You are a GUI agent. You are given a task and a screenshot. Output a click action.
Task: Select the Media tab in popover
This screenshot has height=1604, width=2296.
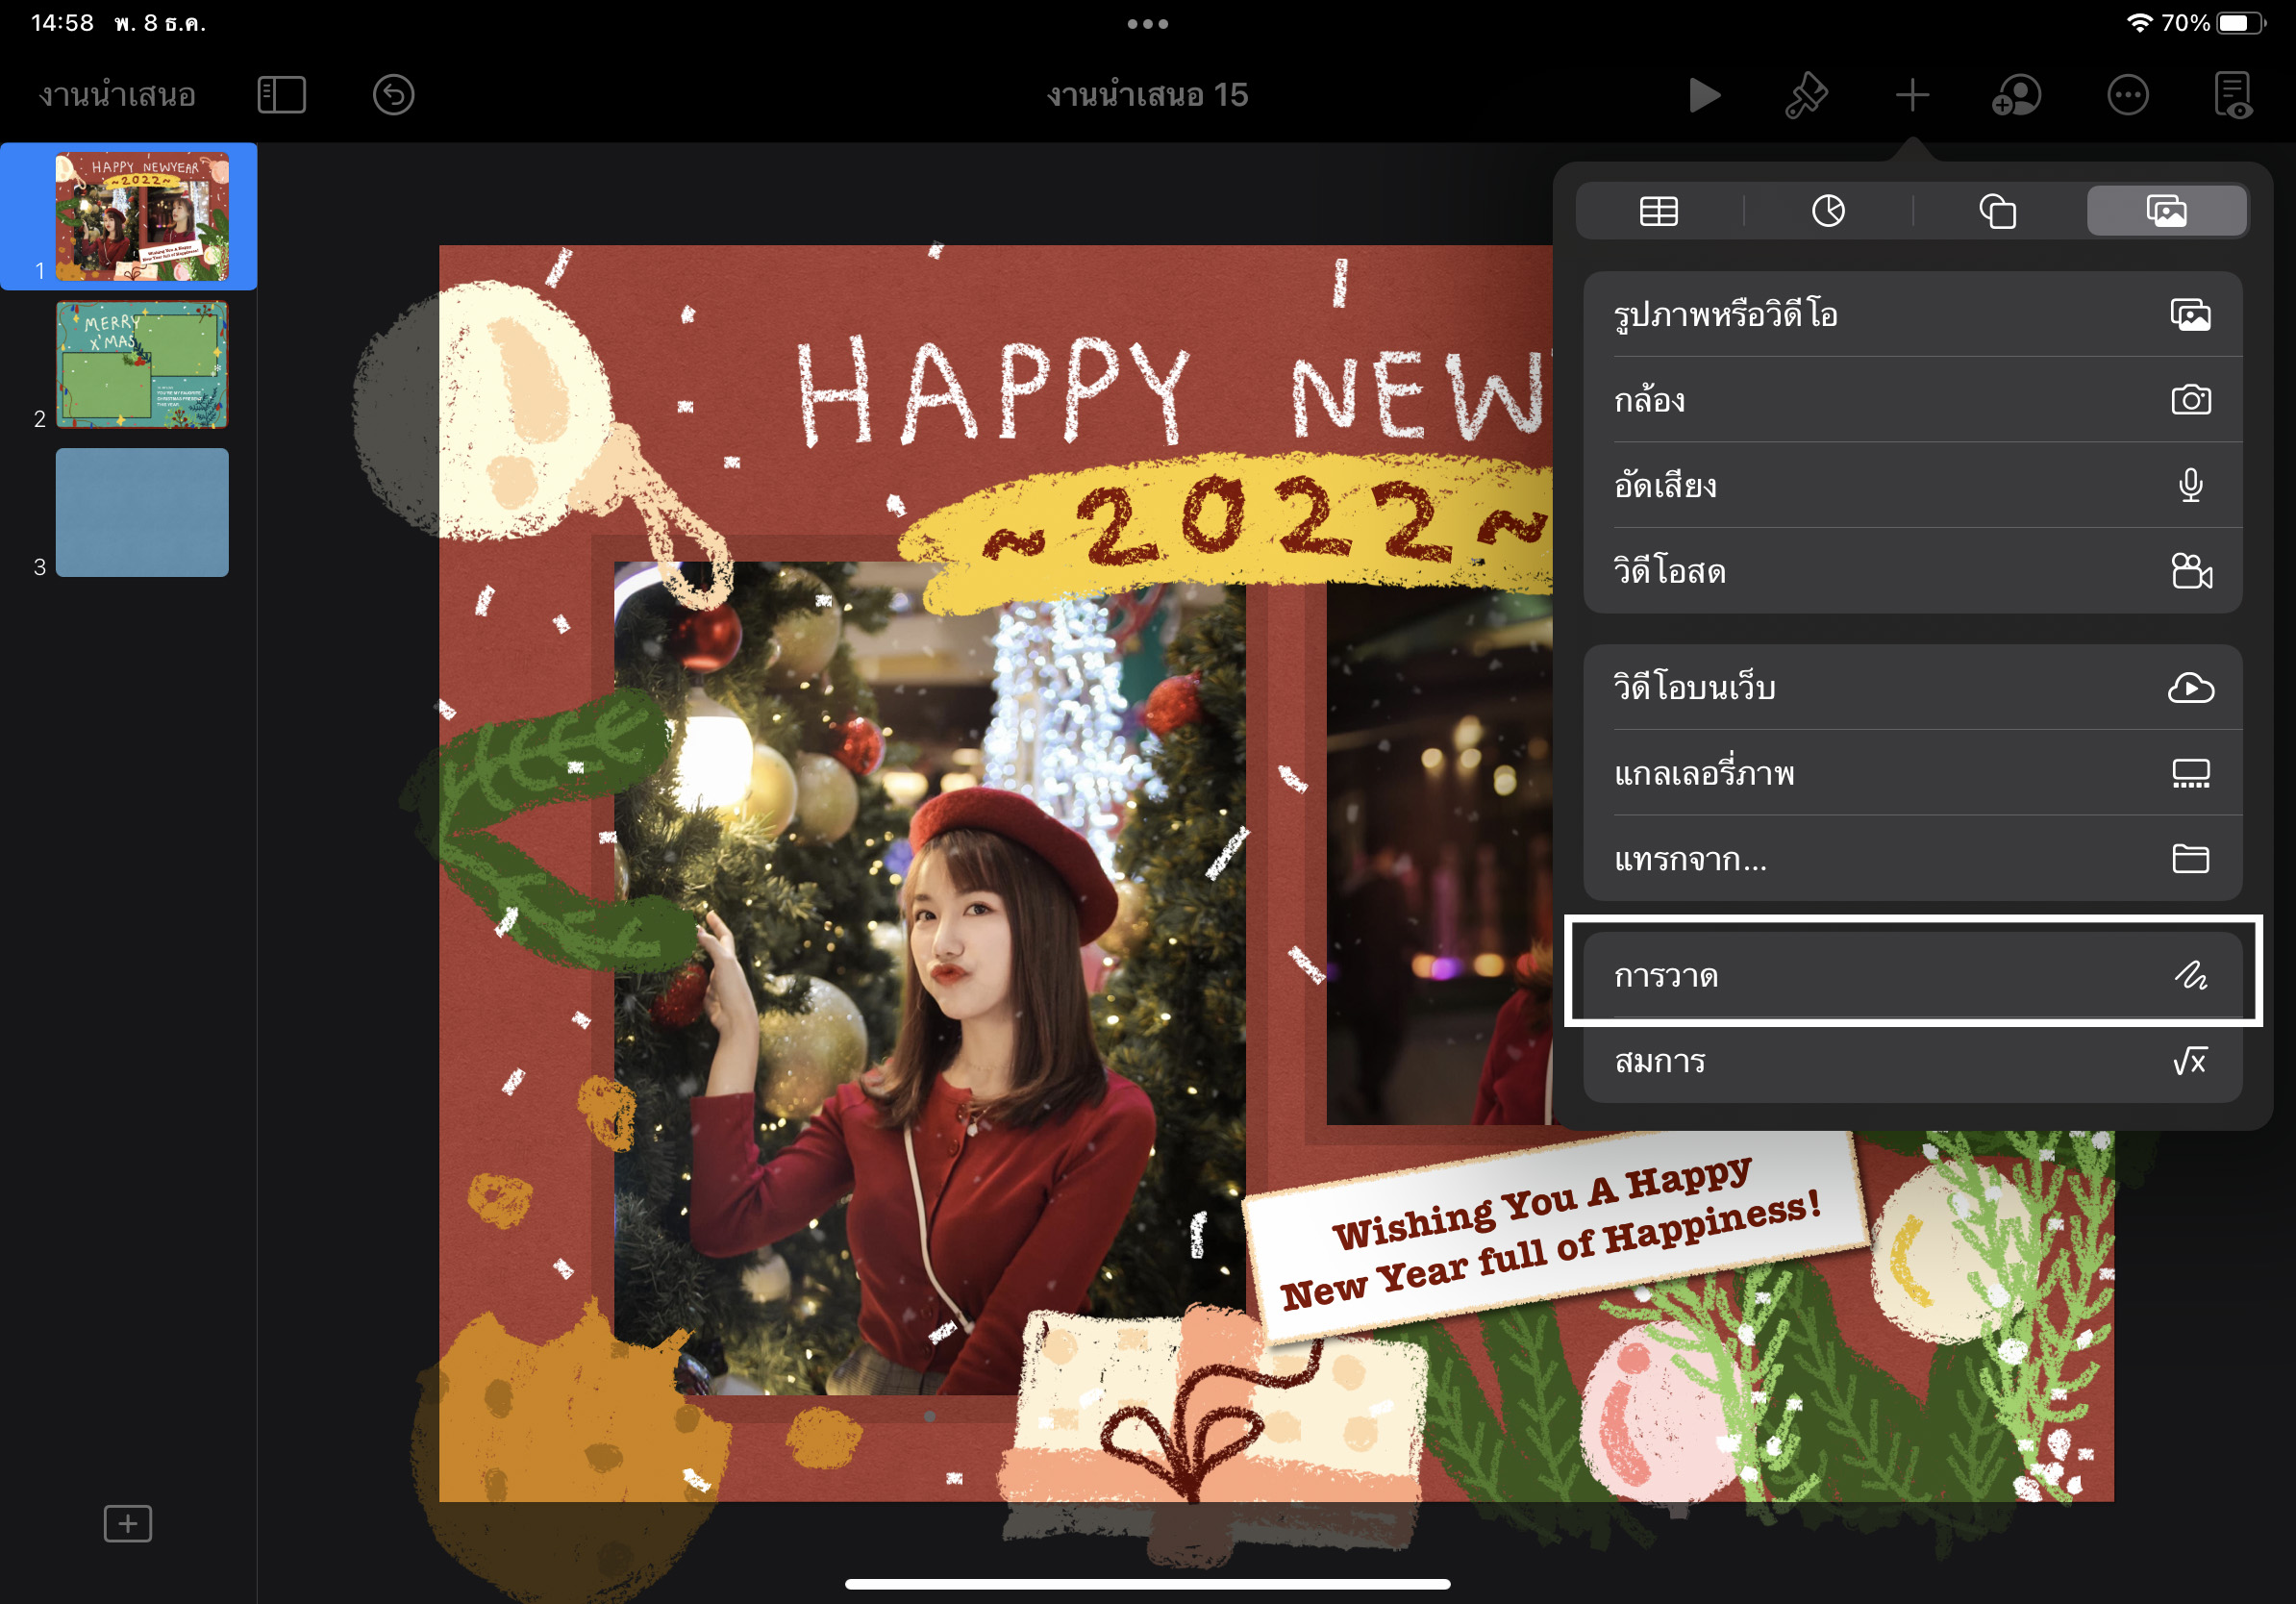click(2166, 211)
